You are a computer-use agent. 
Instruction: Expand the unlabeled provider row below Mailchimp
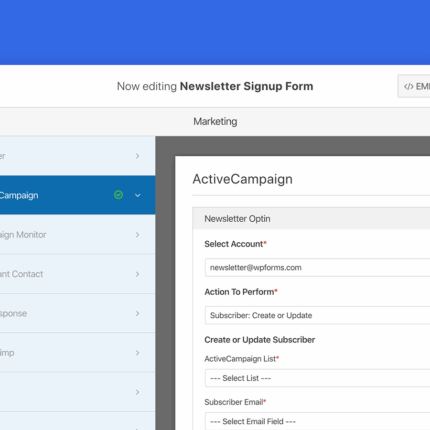137,392
